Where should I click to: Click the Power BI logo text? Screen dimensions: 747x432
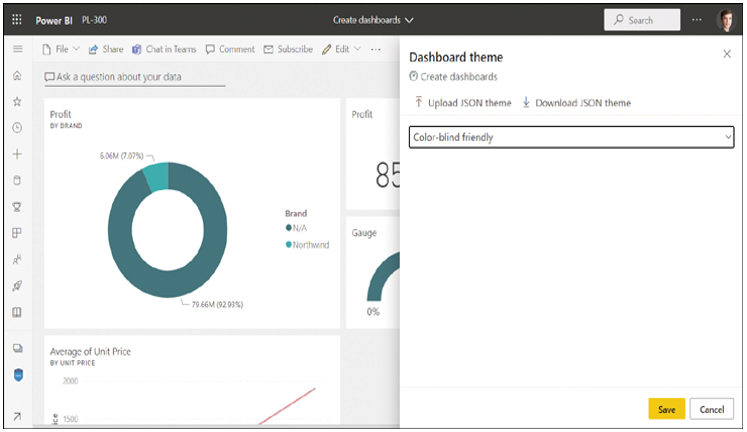(x=54, y=20)
